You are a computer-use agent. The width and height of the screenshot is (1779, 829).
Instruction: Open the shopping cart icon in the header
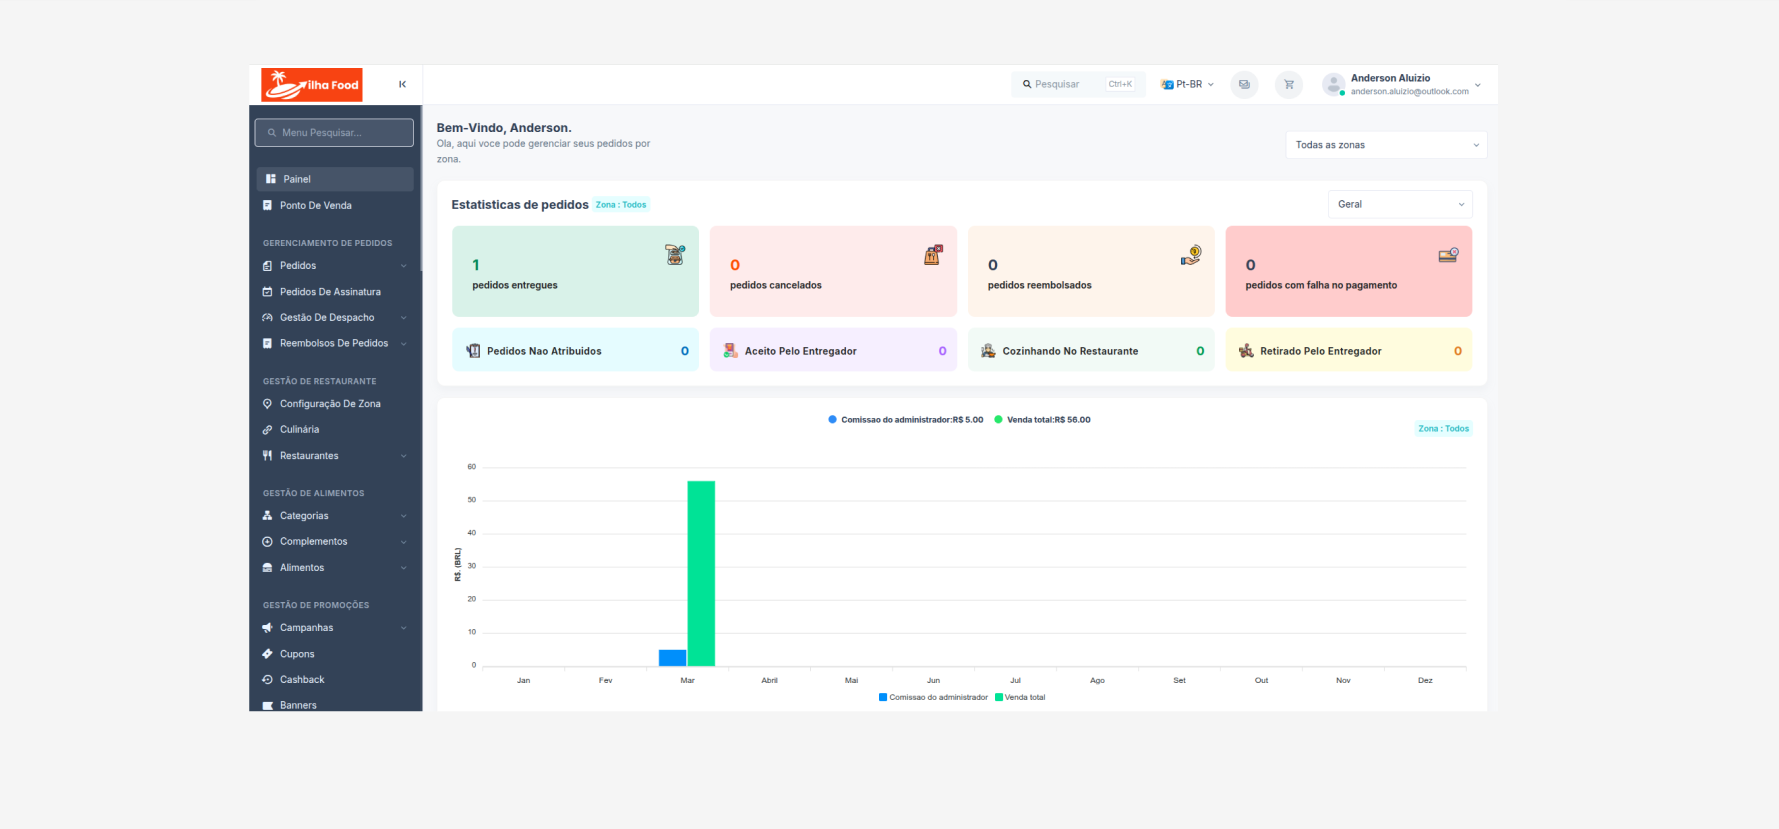pyautogui.click(x=1289, y=84)
